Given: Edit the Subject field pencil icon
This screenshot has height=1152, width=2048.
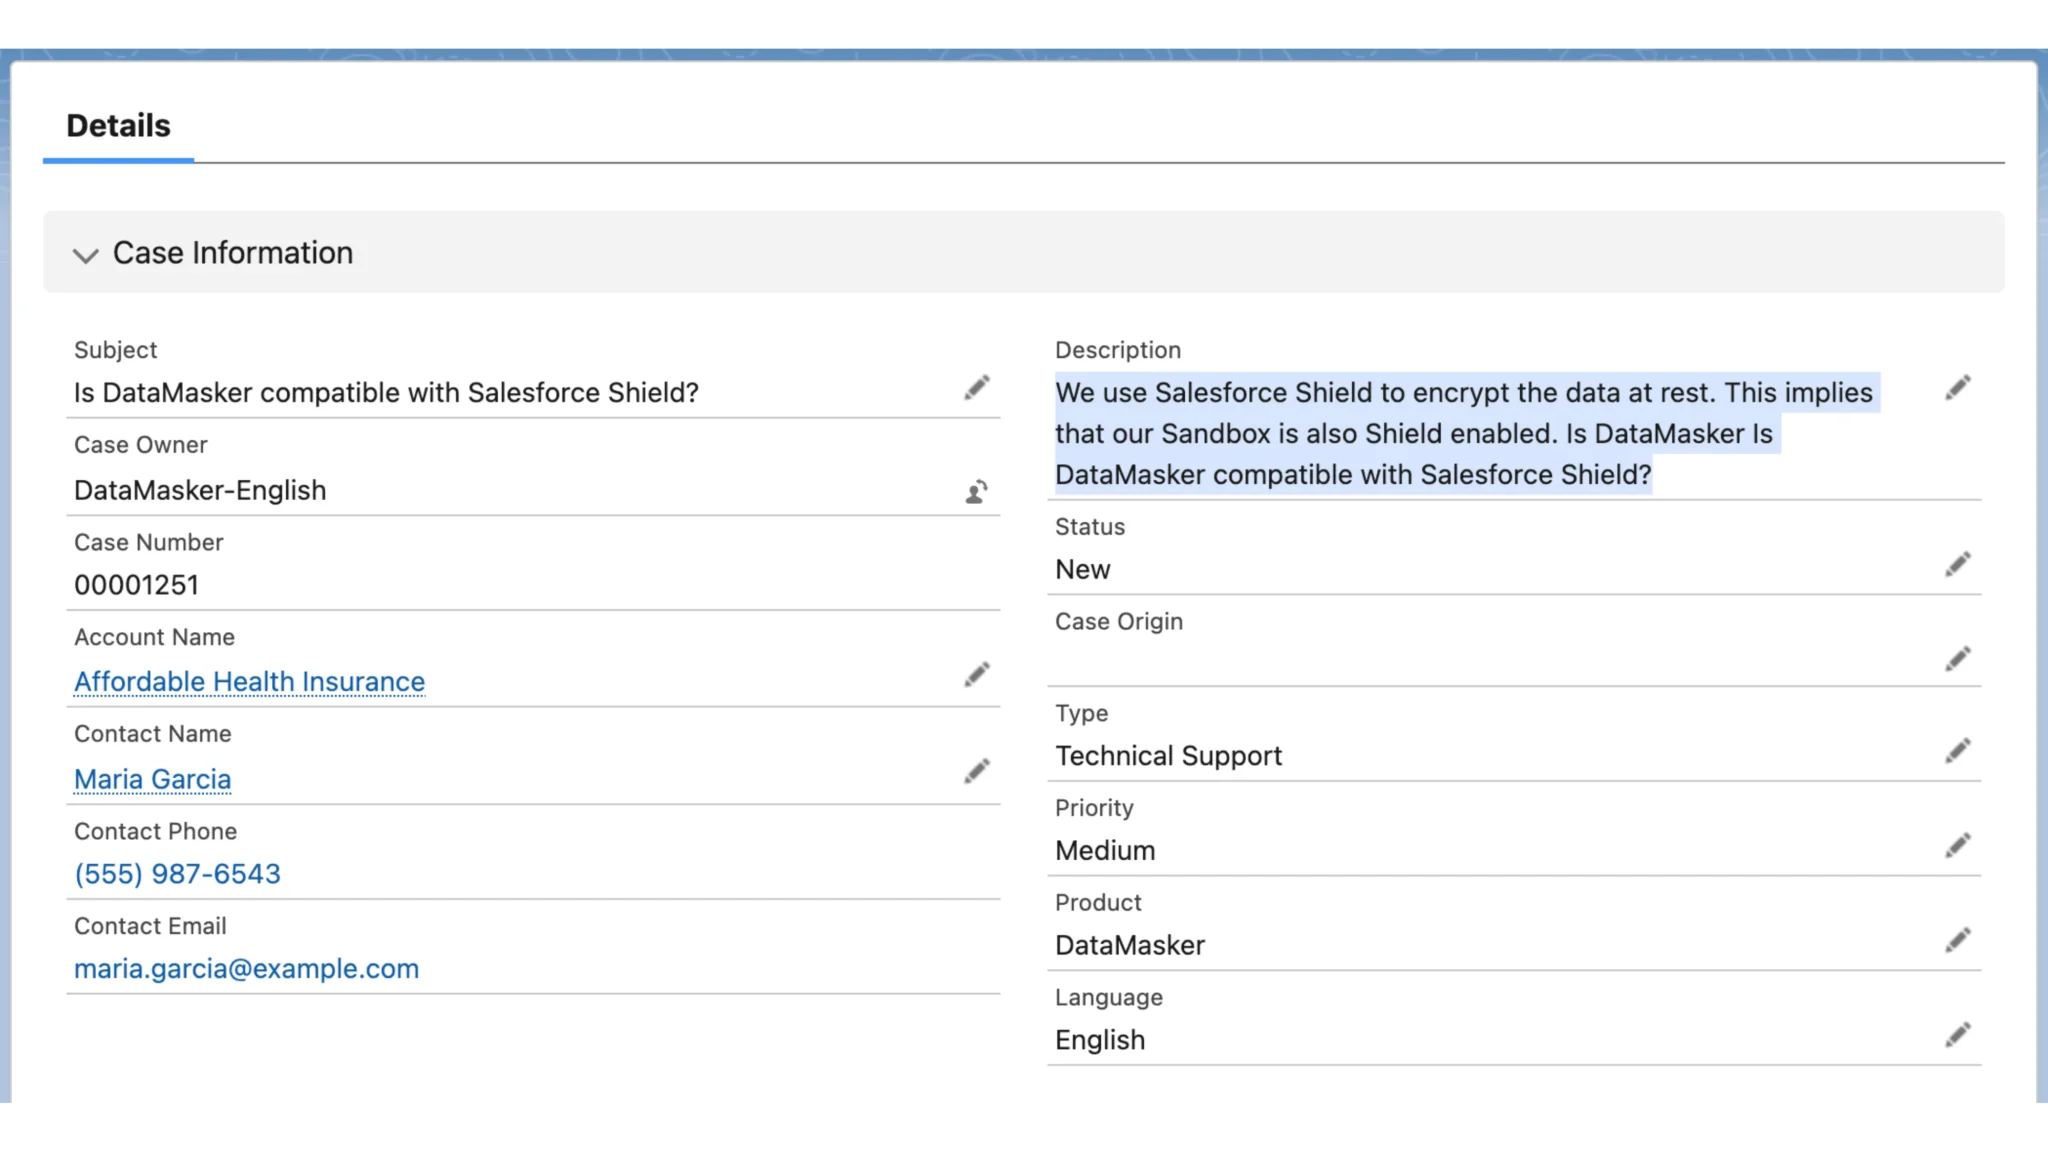Looking at the screenshot, I should (x=977, y=387).
